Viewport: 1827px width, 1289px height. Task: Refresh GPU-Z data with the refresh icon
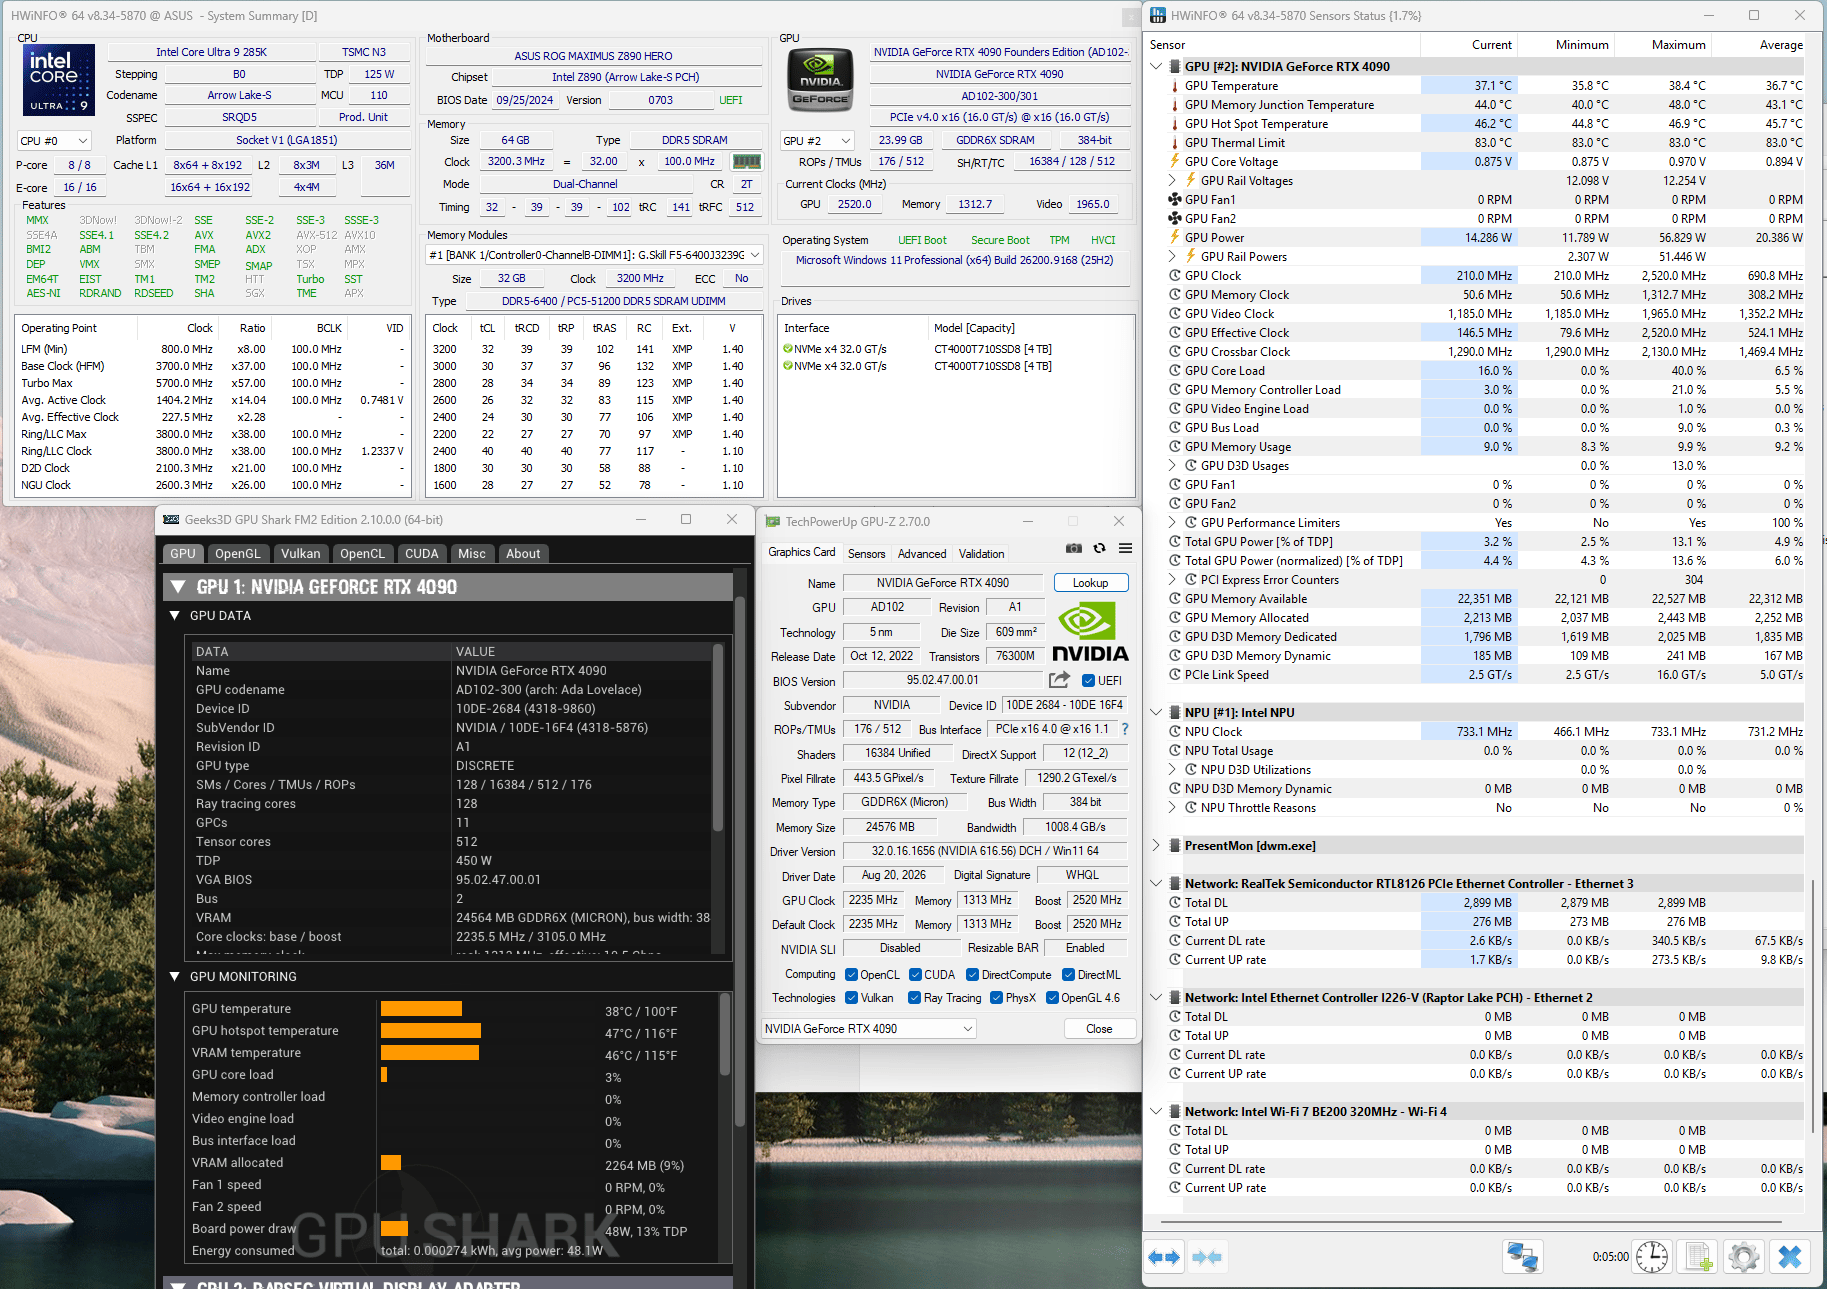click(x=1099, y=548)
